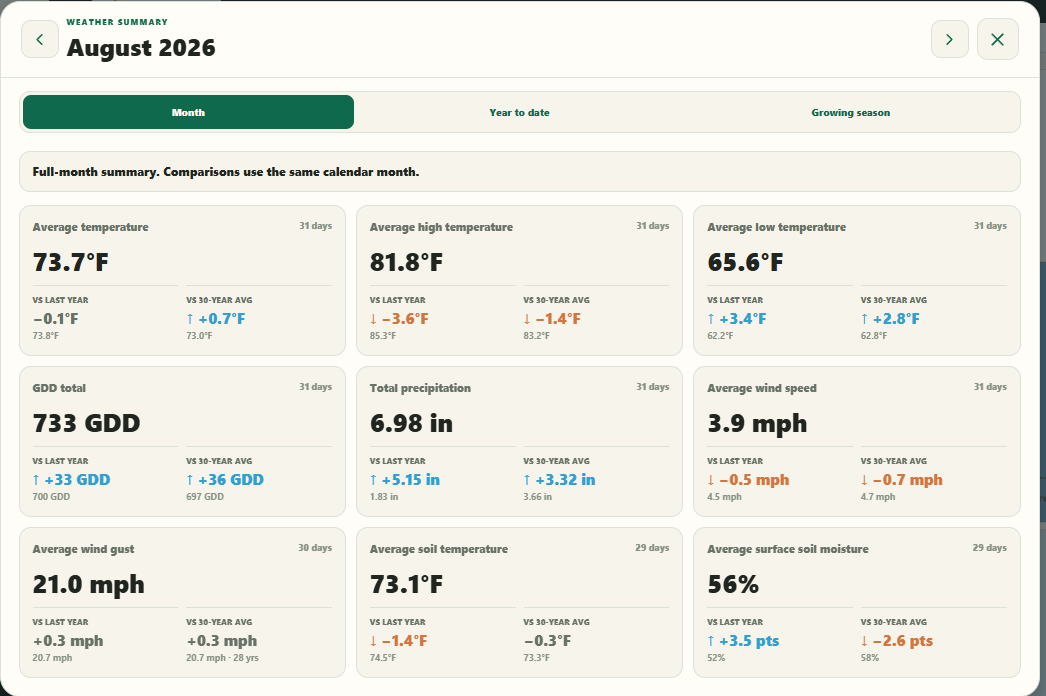Click the 3.9 mph wind speed value

pyautogui.click(x=757, y=423)
